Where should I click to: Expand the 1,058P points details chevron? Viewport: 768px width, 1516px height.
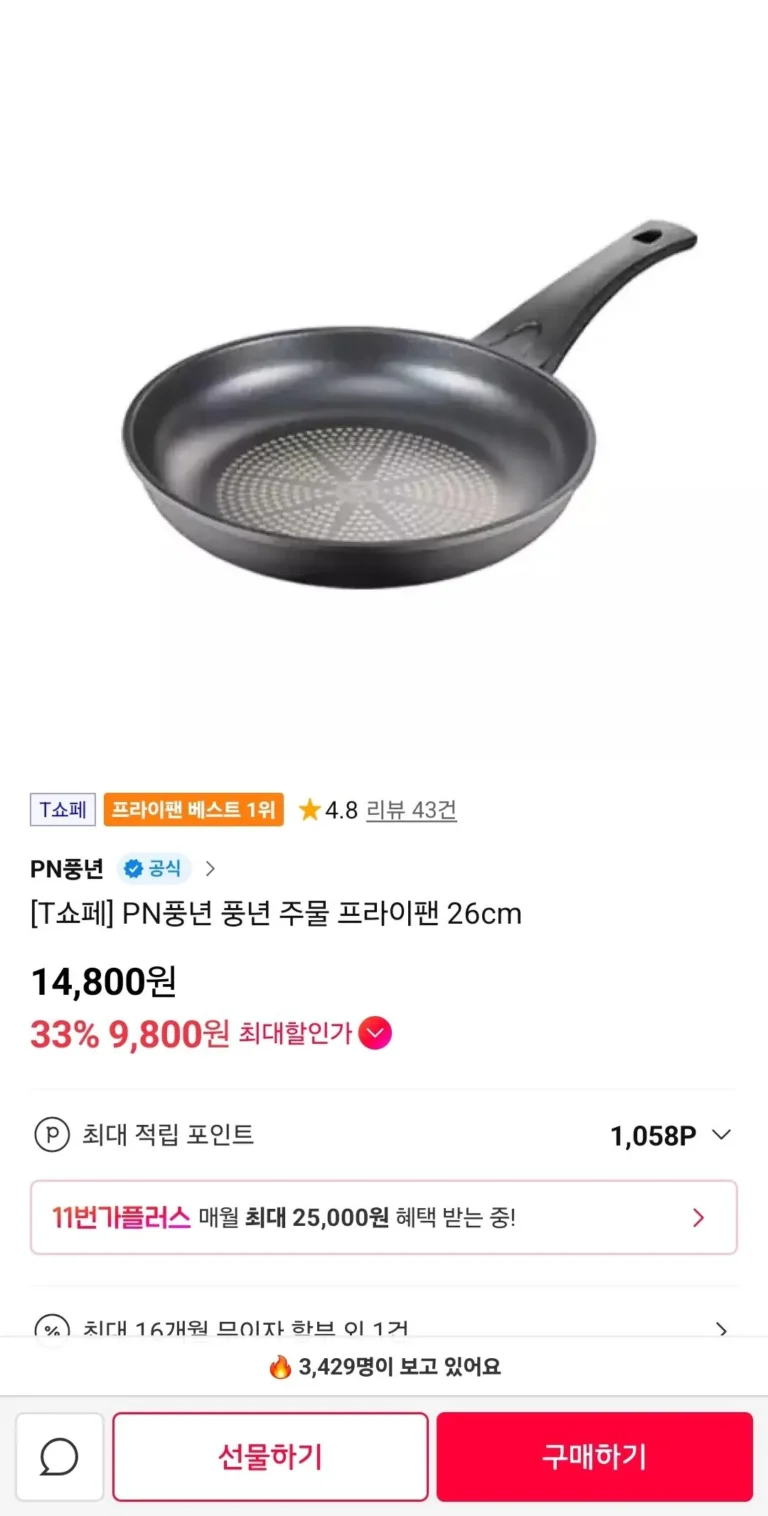pyautogui.click(x=721, y=1135)
